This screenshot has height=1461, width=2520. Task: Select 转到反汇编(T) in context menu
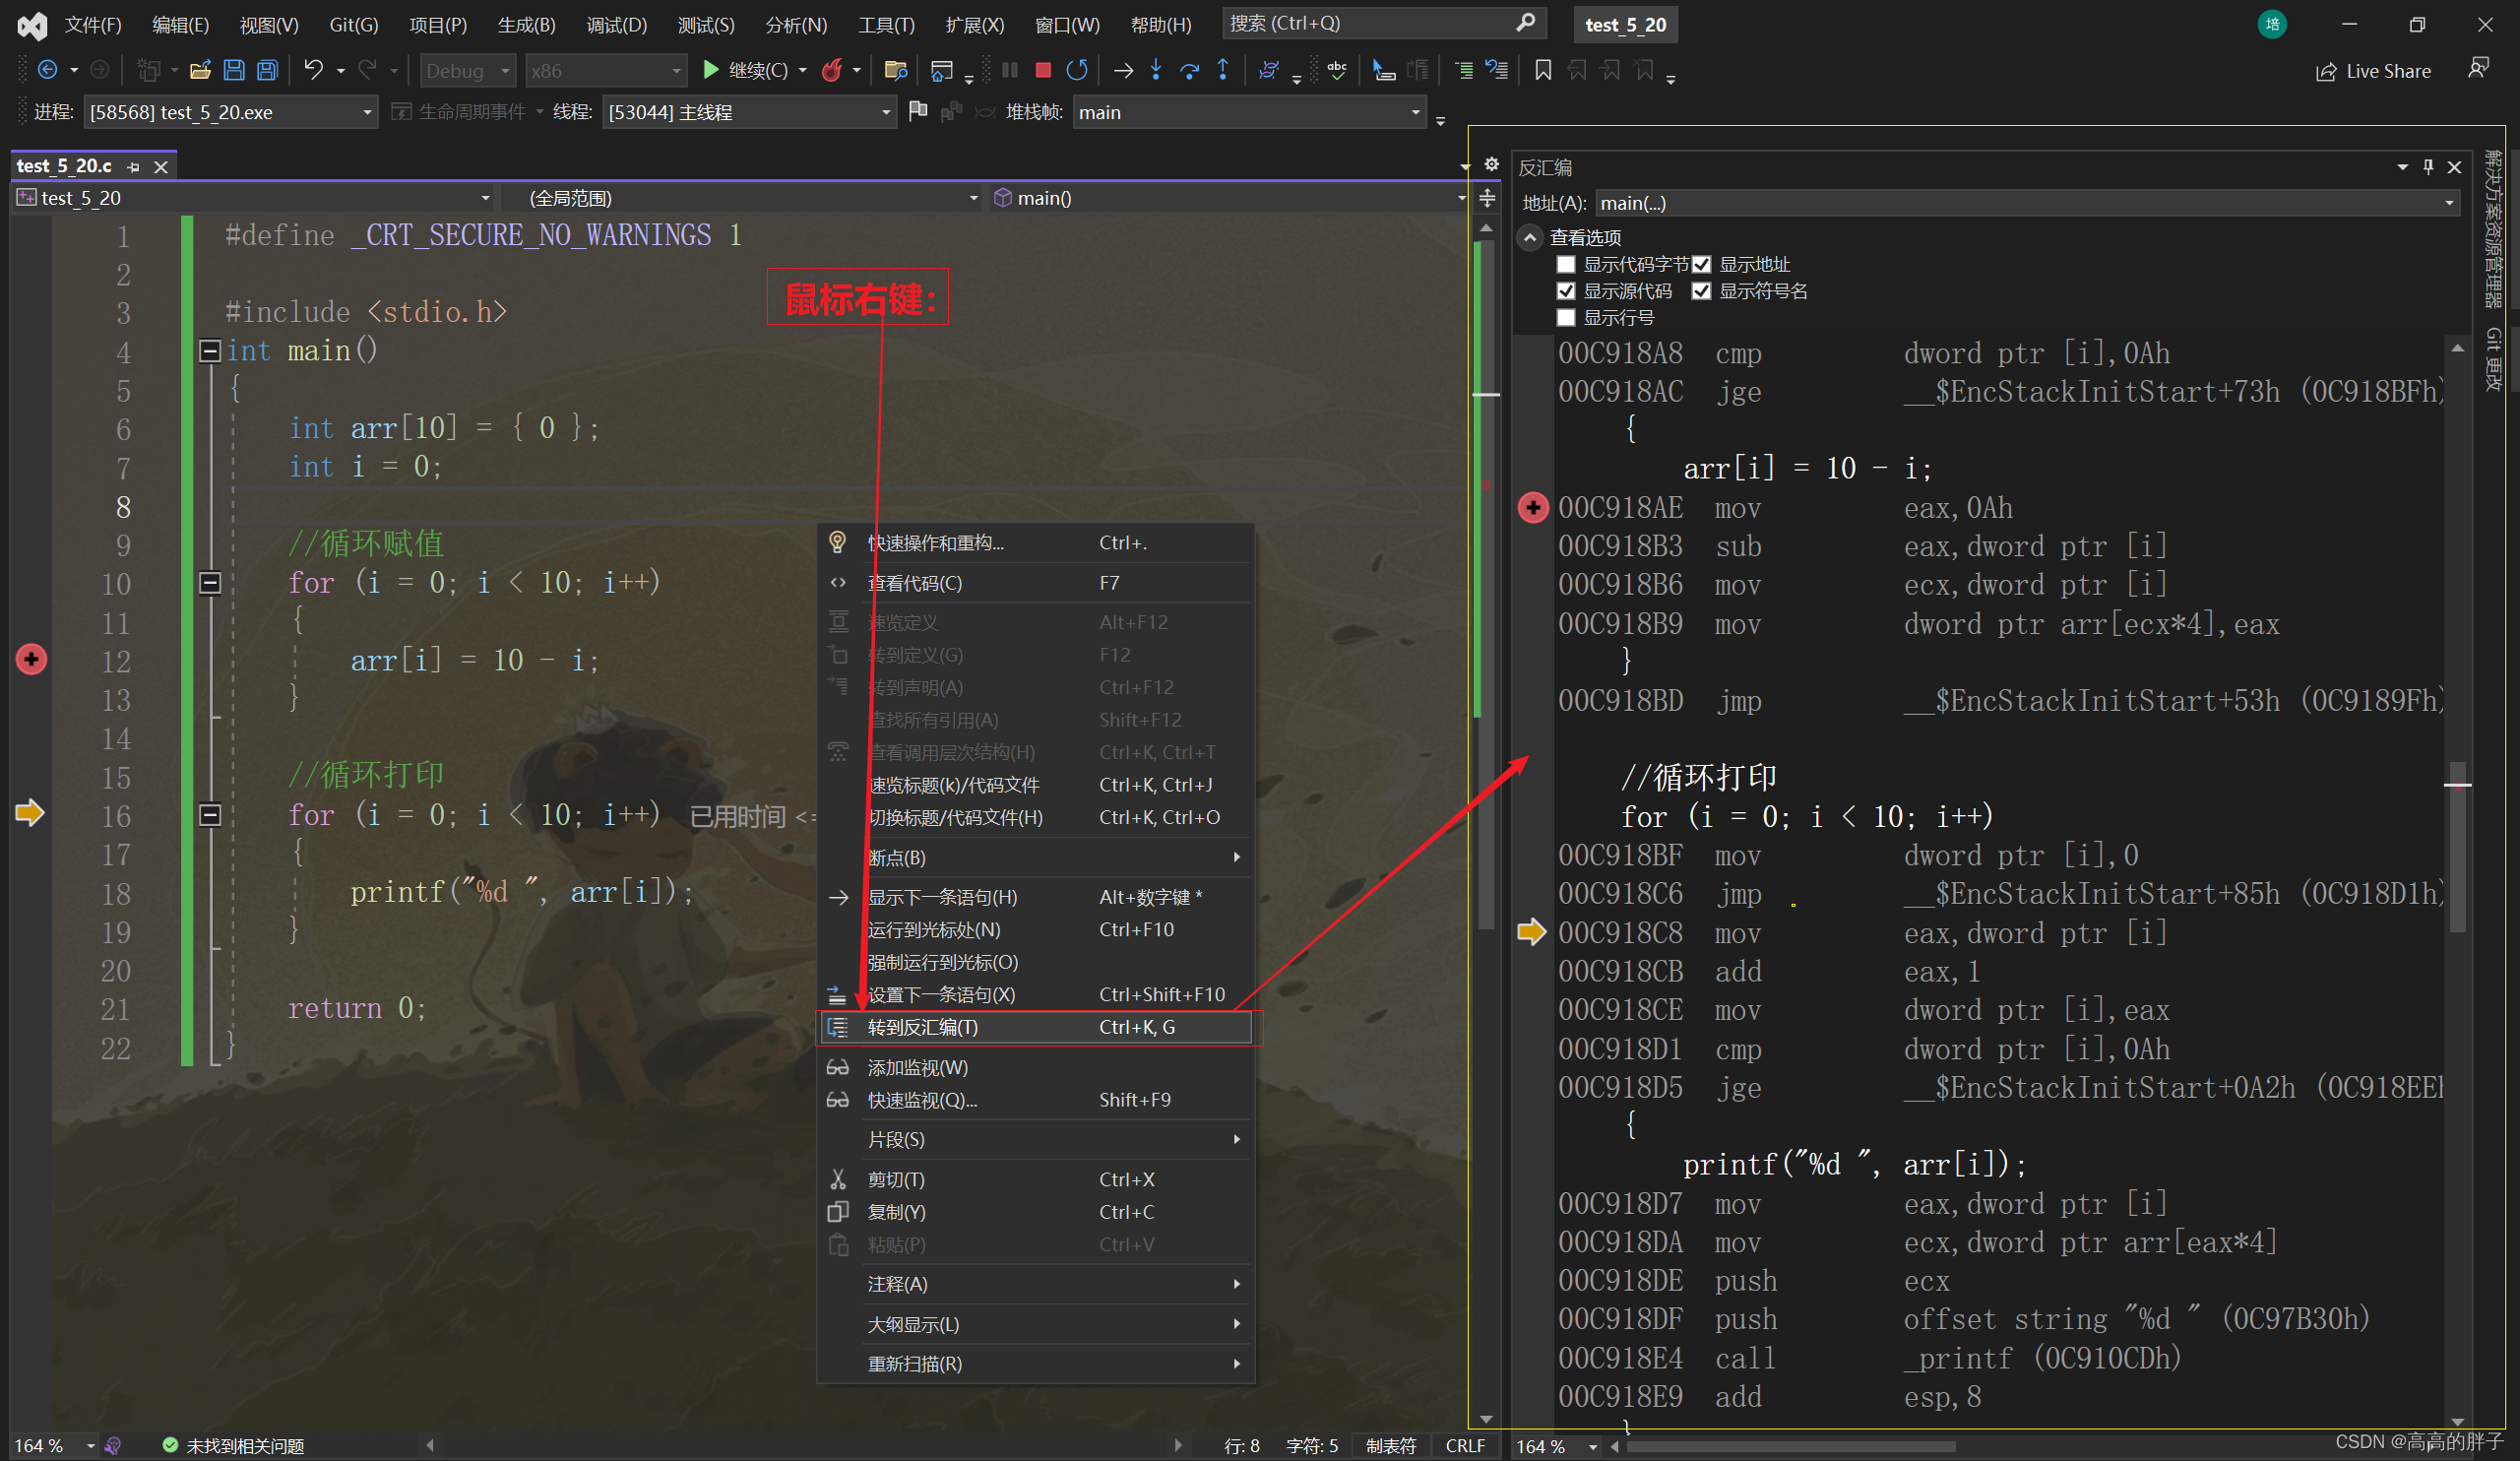(x=1035, y=1028)
